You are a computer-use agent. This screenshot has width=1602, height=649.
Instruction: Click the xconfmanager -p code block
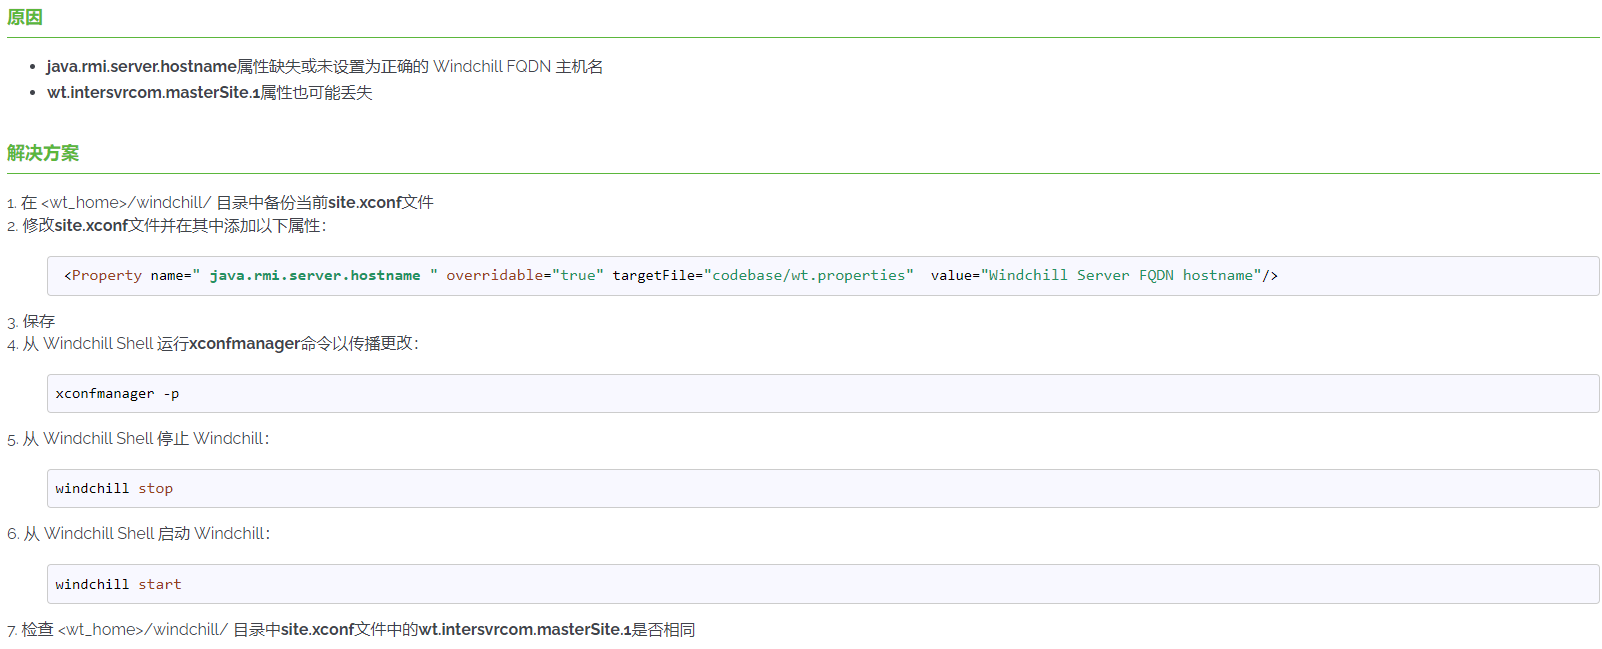pyautogui.click(x=118, y=394)
